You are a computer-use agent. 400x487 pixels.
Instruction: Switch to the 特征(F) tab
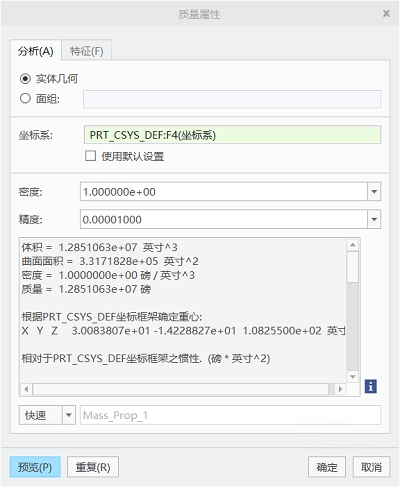pos(86,51)
